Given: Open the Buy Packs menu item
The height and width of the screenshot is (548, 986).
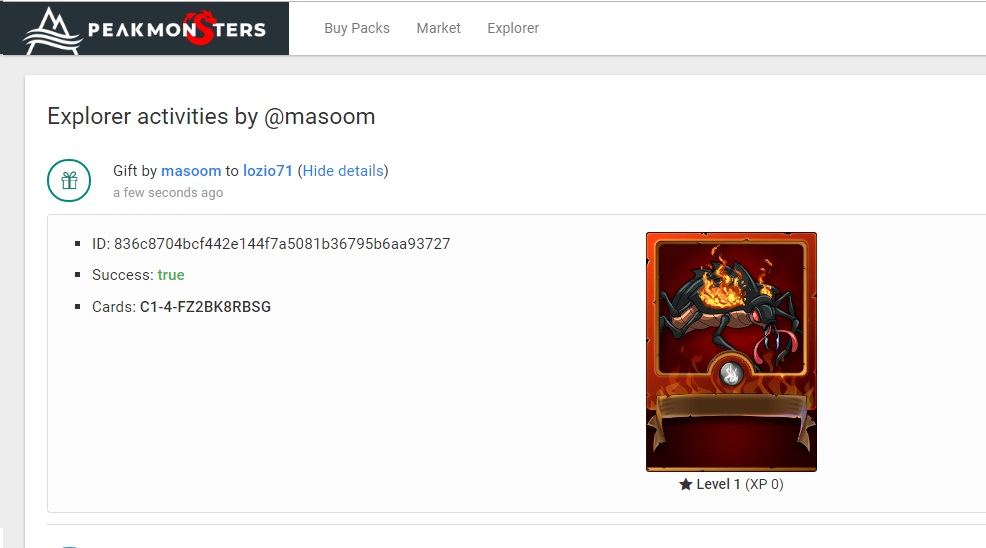Looking at the screenshot, I should 357,28.
